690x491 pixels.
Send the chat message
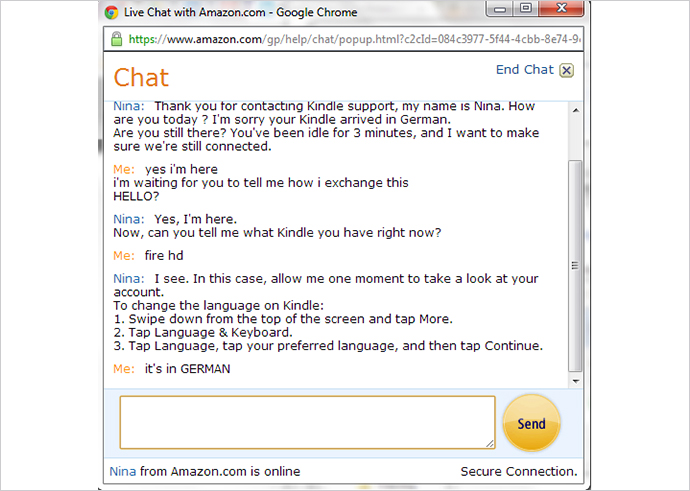[532, 423]
